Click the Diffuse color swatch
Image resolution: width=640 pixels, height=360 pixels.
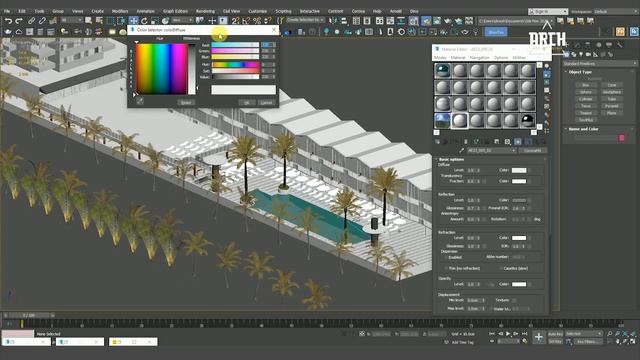click(x=519, y=170)
